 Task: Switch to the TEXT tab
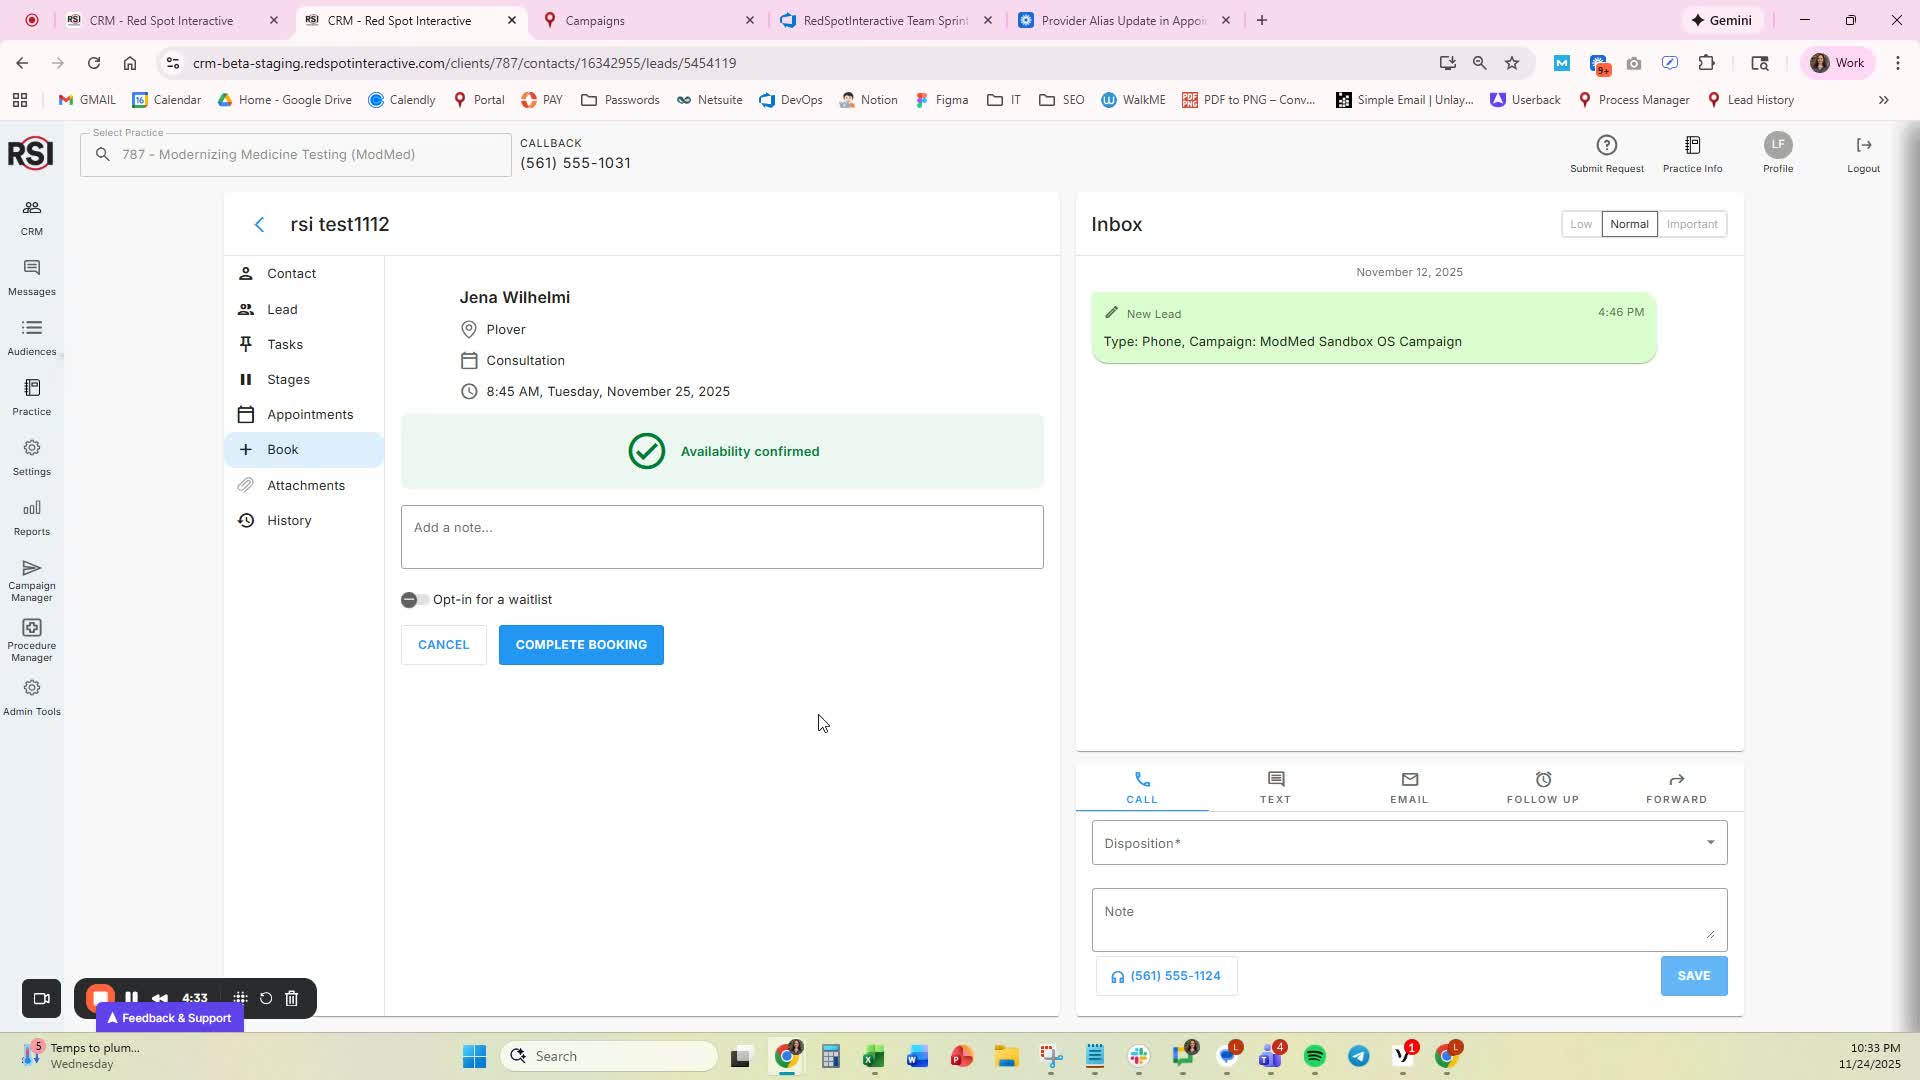point(1275,787)
